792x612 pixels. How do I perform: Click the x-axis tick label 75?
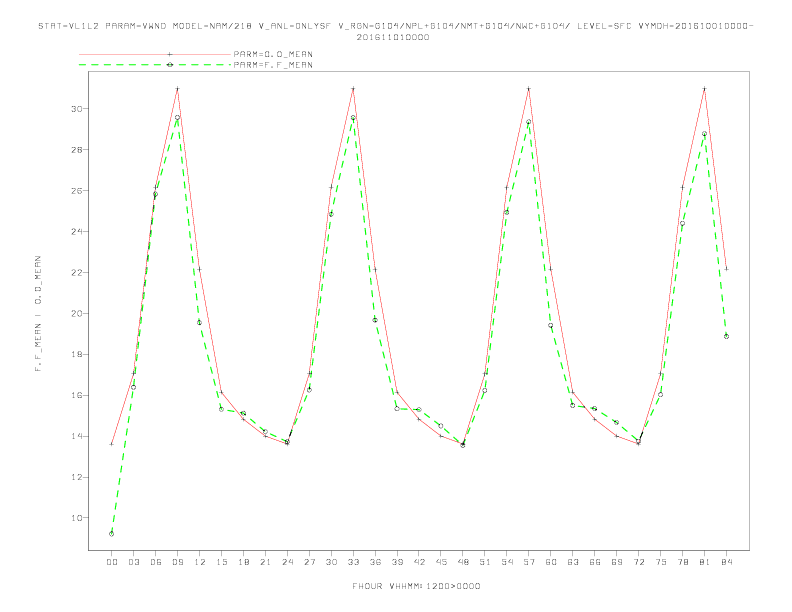coord(661,562)
